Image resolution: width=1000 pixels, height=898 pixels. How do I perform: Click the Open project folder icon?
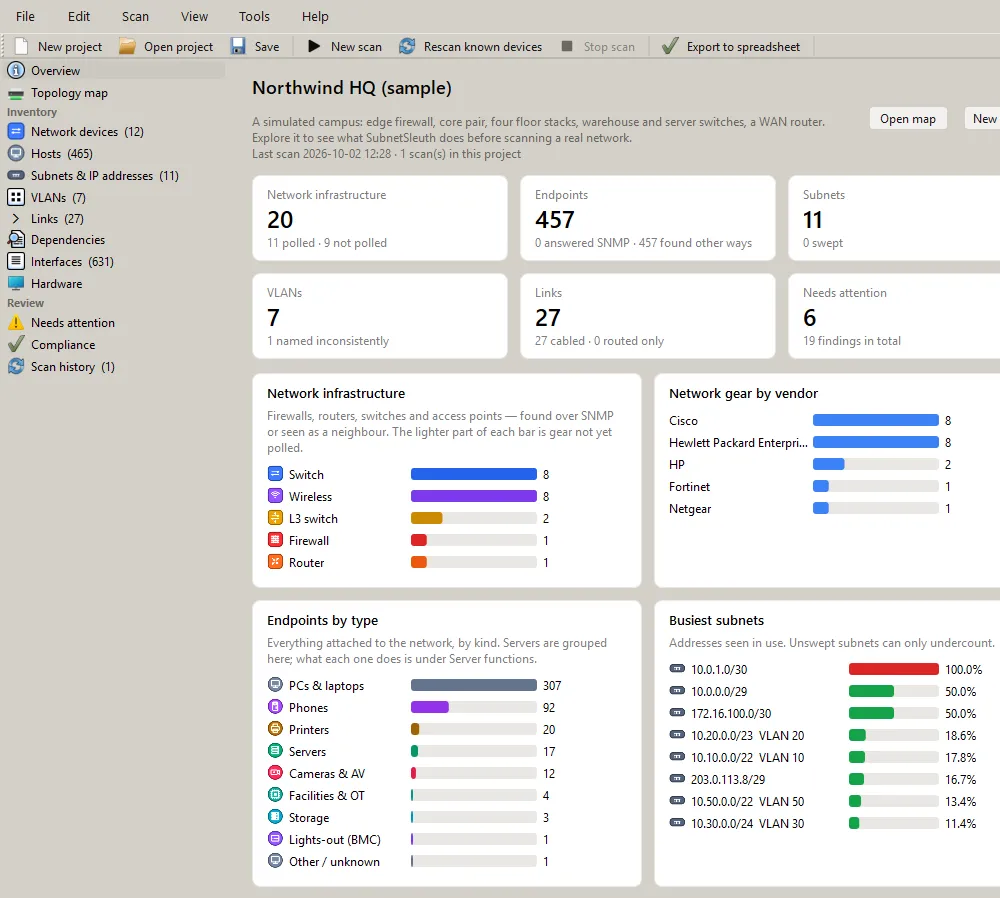tap(128, 47)
